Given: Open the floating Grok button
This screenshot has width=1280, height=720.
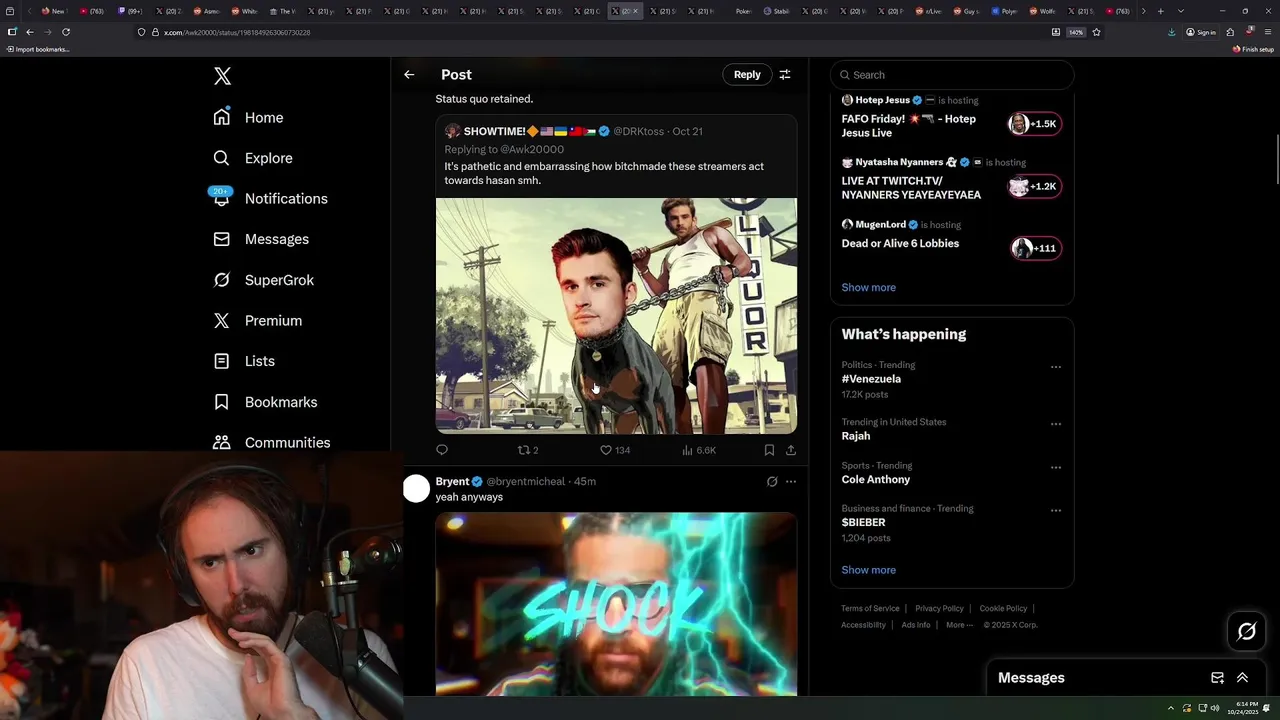Looking at the screenshot, I should tap(1247, 631).
